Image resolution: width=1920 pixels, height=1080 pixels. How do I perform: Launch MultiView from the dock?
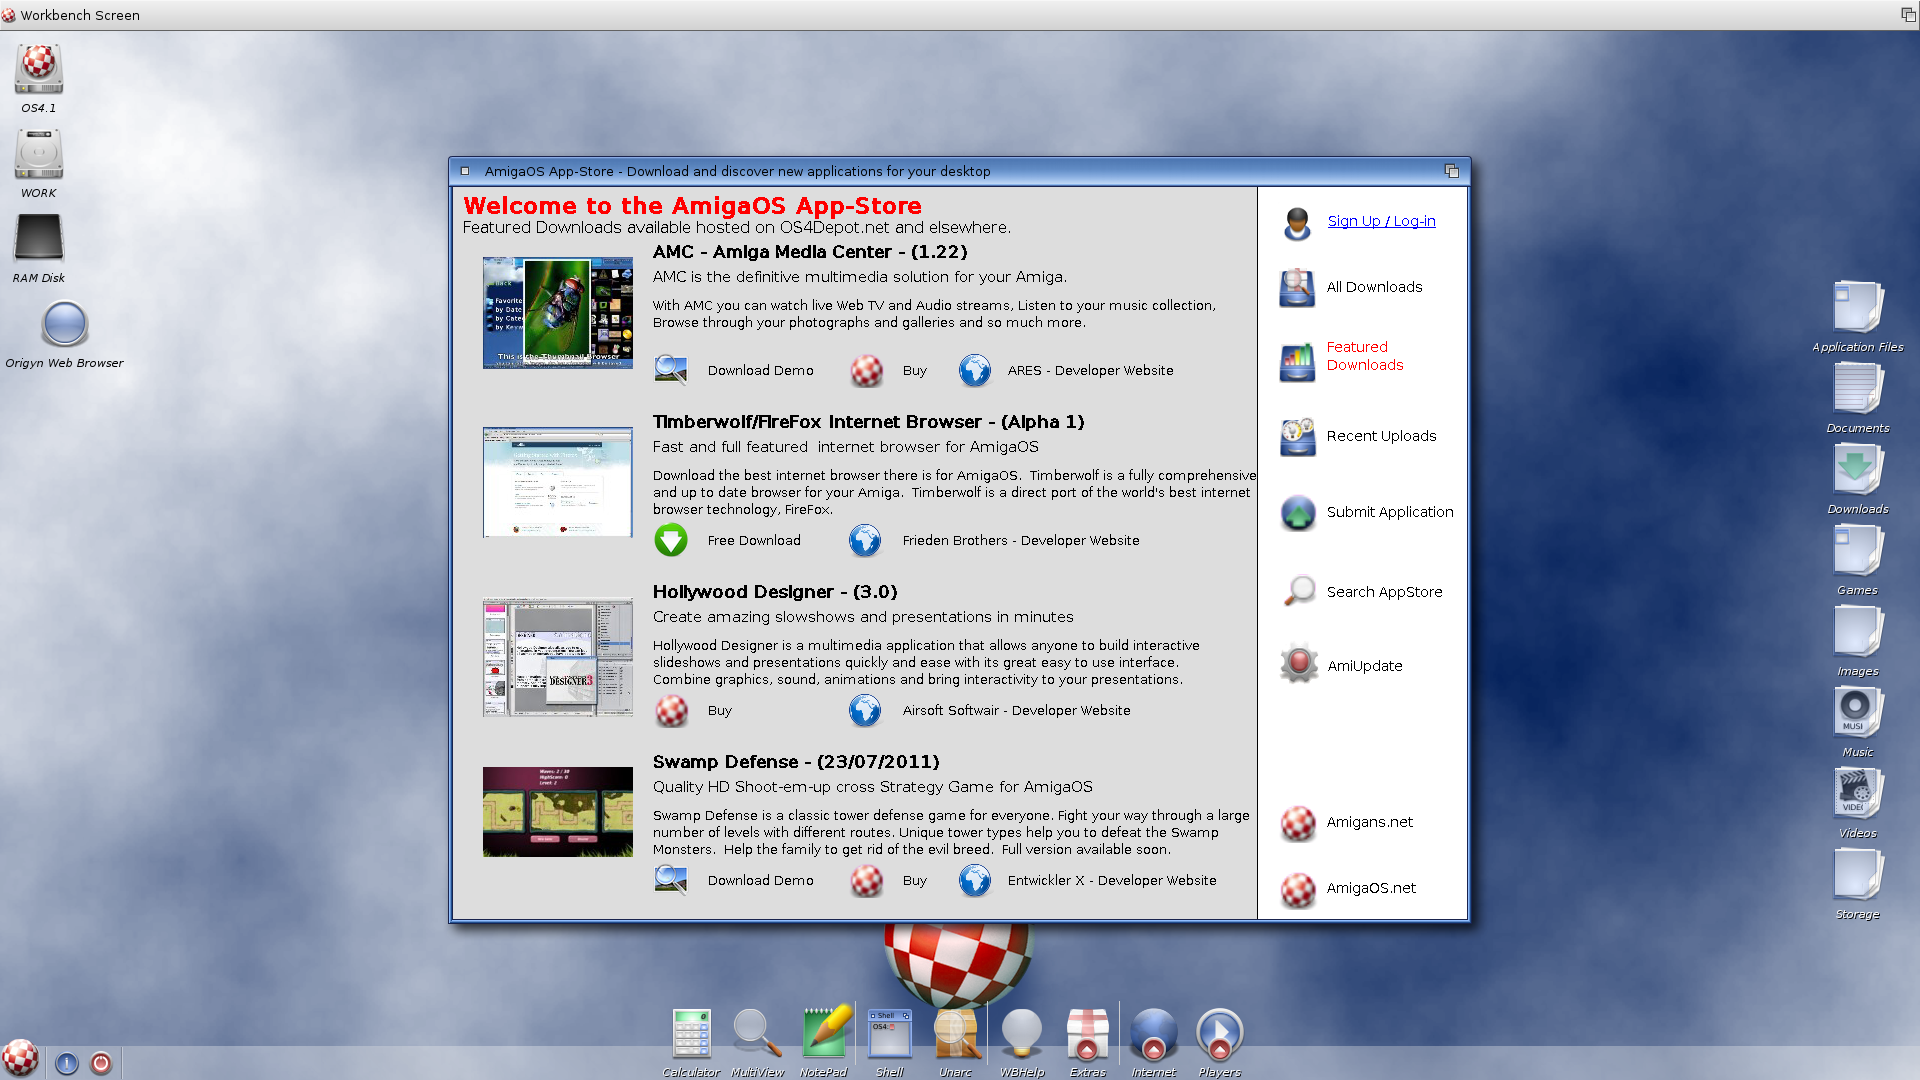[757, 1035]
